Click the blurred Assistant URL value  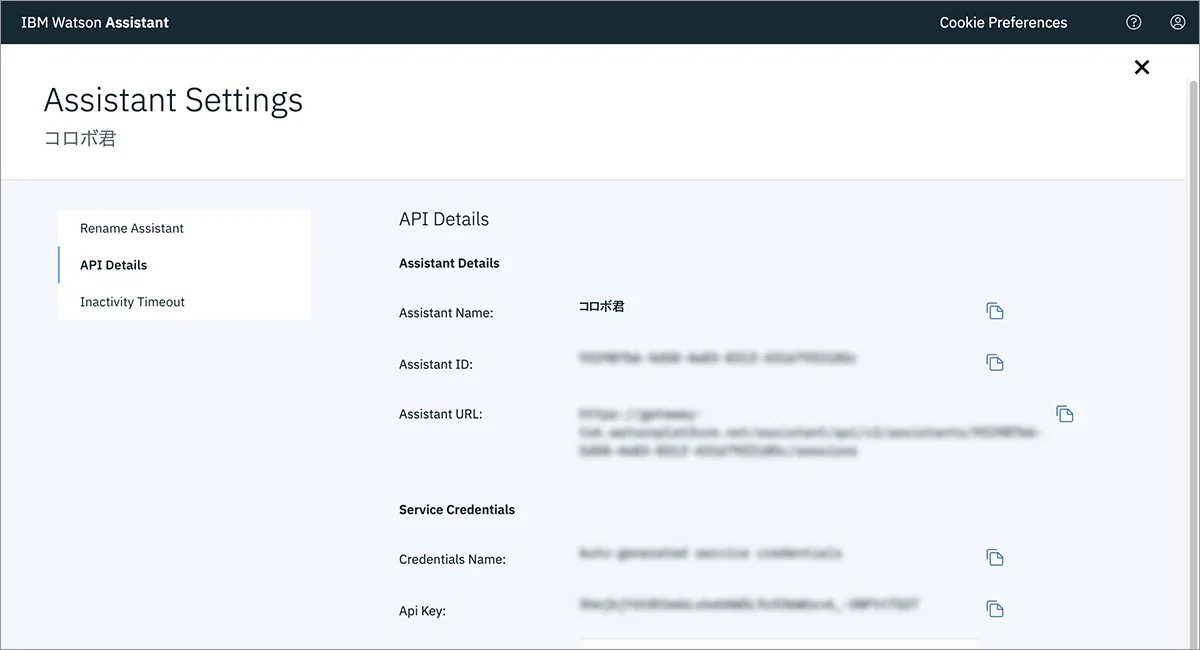tap(812, 432)
